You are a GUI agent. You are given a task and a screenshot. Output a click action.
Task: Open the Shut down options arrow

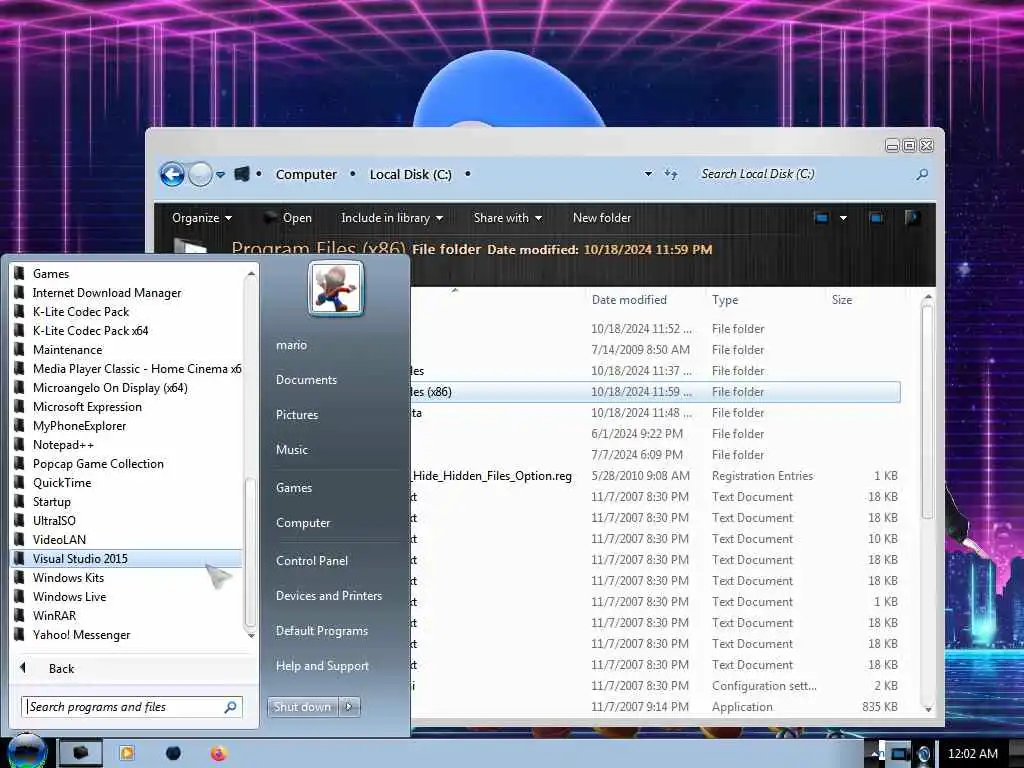click(x=349, y=706)
